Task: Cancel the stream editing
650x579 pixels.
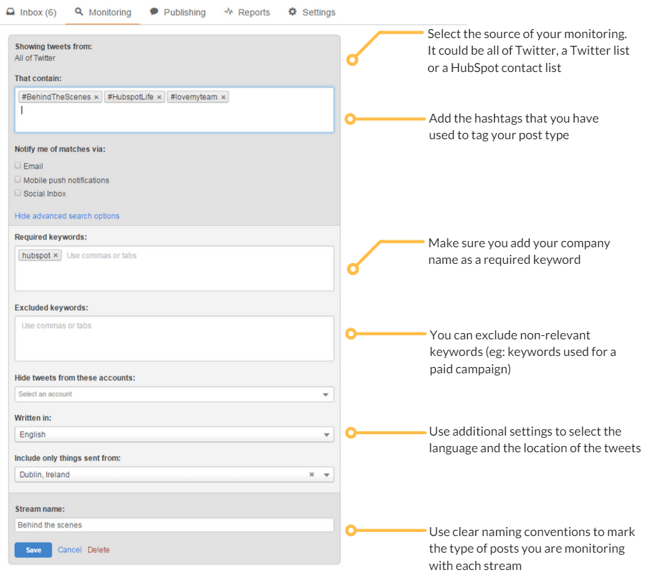Action: click(x=69, y=550)
